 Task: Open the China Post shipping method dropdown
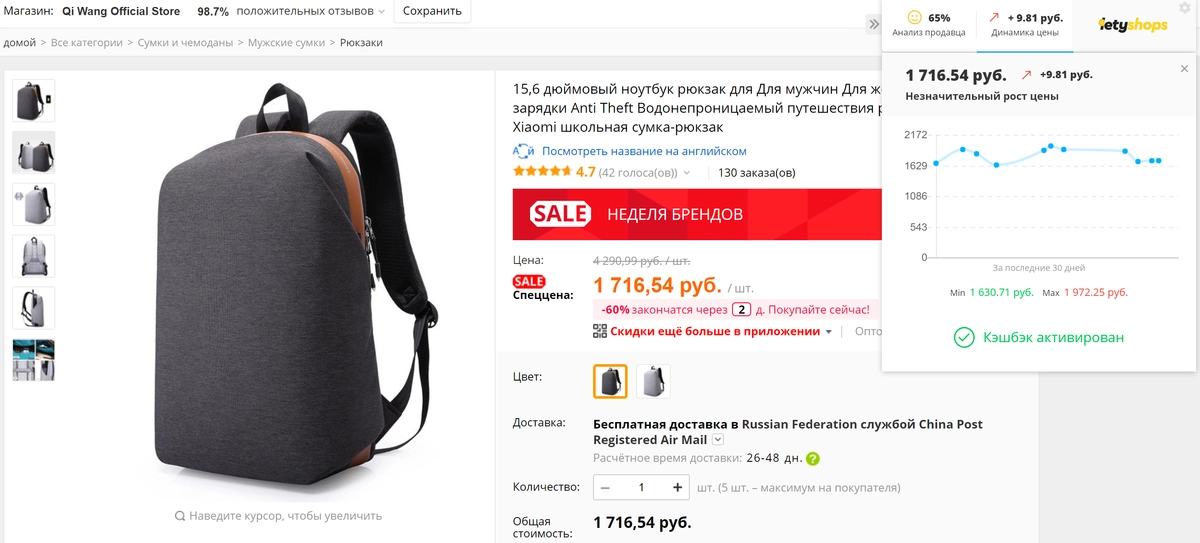(718, 440)
